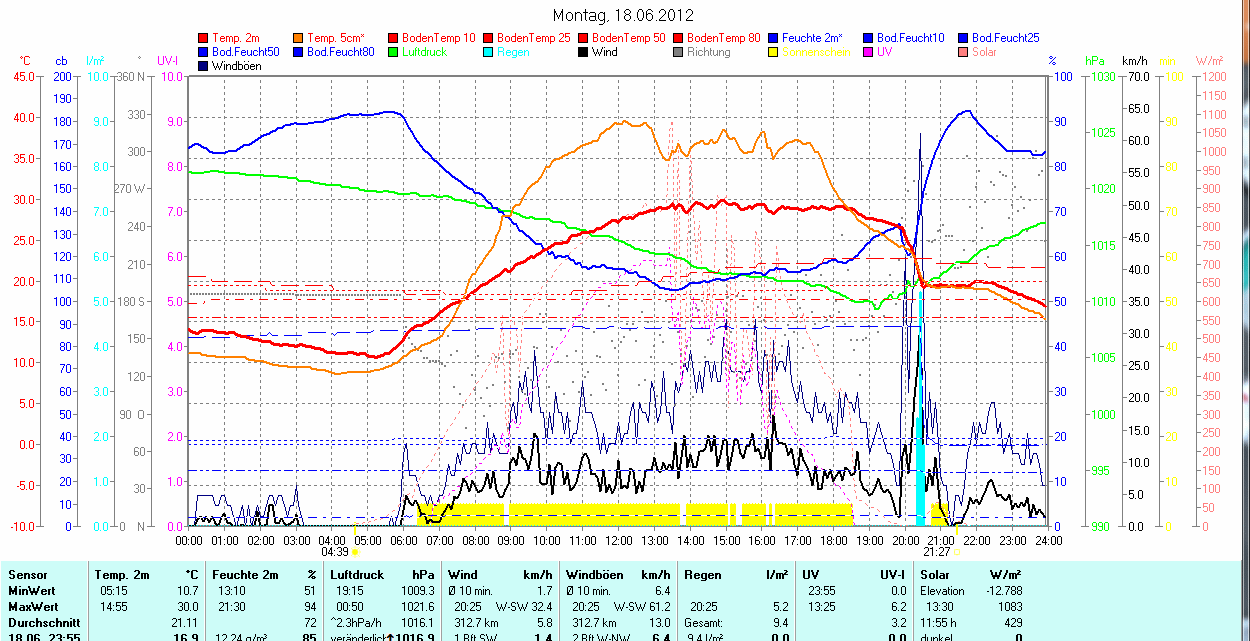Select the MaxWert row label
The width and height of the screenshot is (1250, 641).
coord(31,607)
